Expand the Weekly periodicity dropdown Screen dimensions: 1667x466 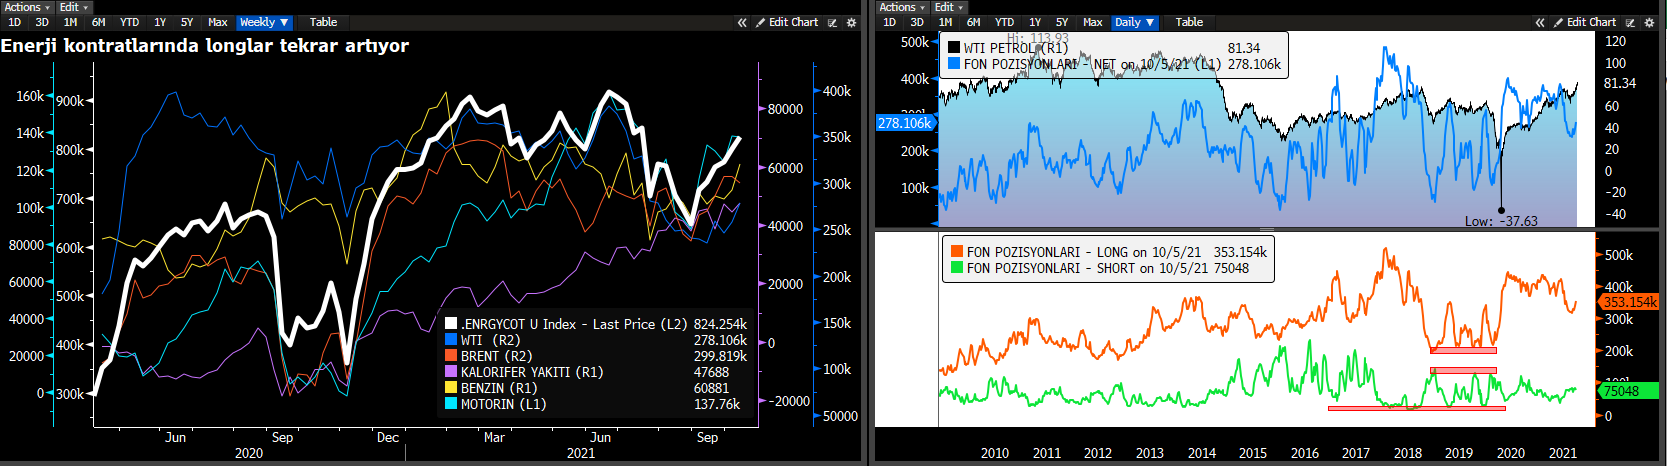(264, 22)
